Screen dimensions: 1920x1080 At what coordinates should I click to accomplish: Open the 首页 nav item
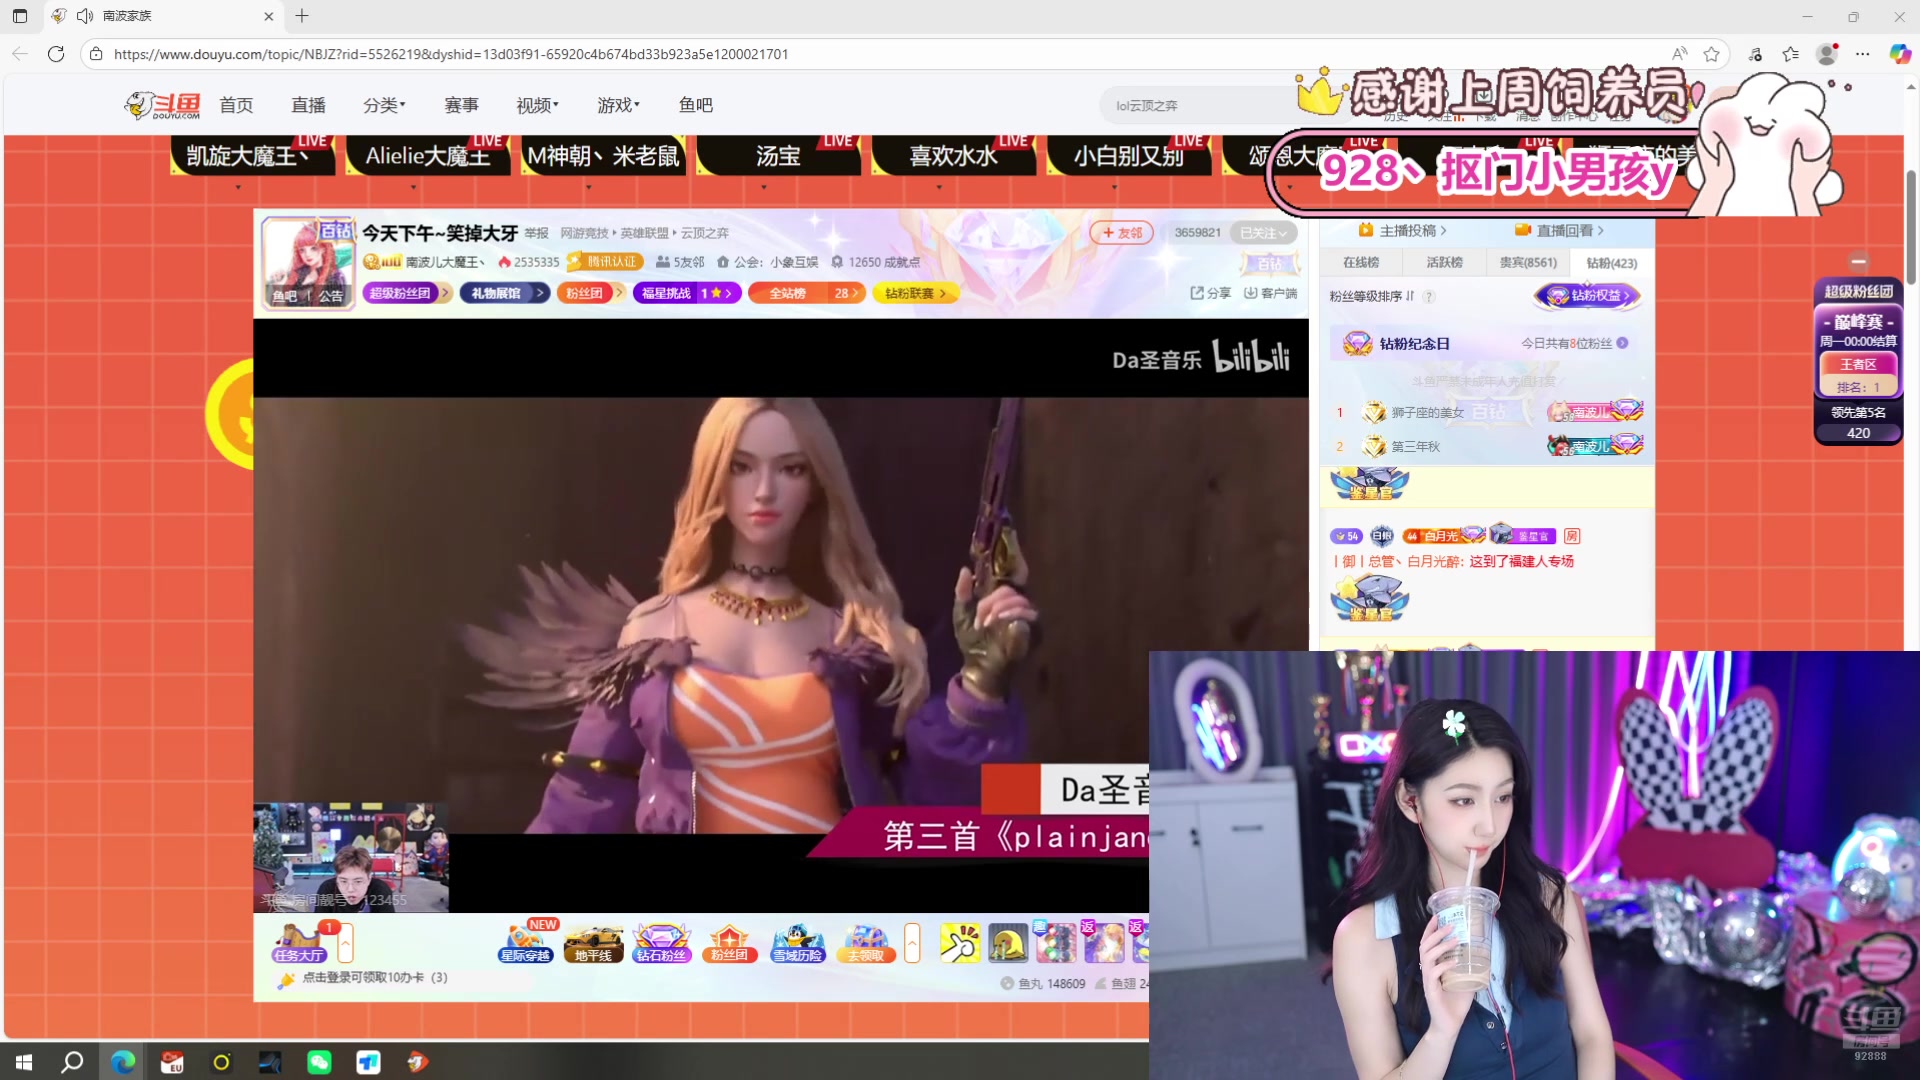pyautogui.click(x=236, y=105)
